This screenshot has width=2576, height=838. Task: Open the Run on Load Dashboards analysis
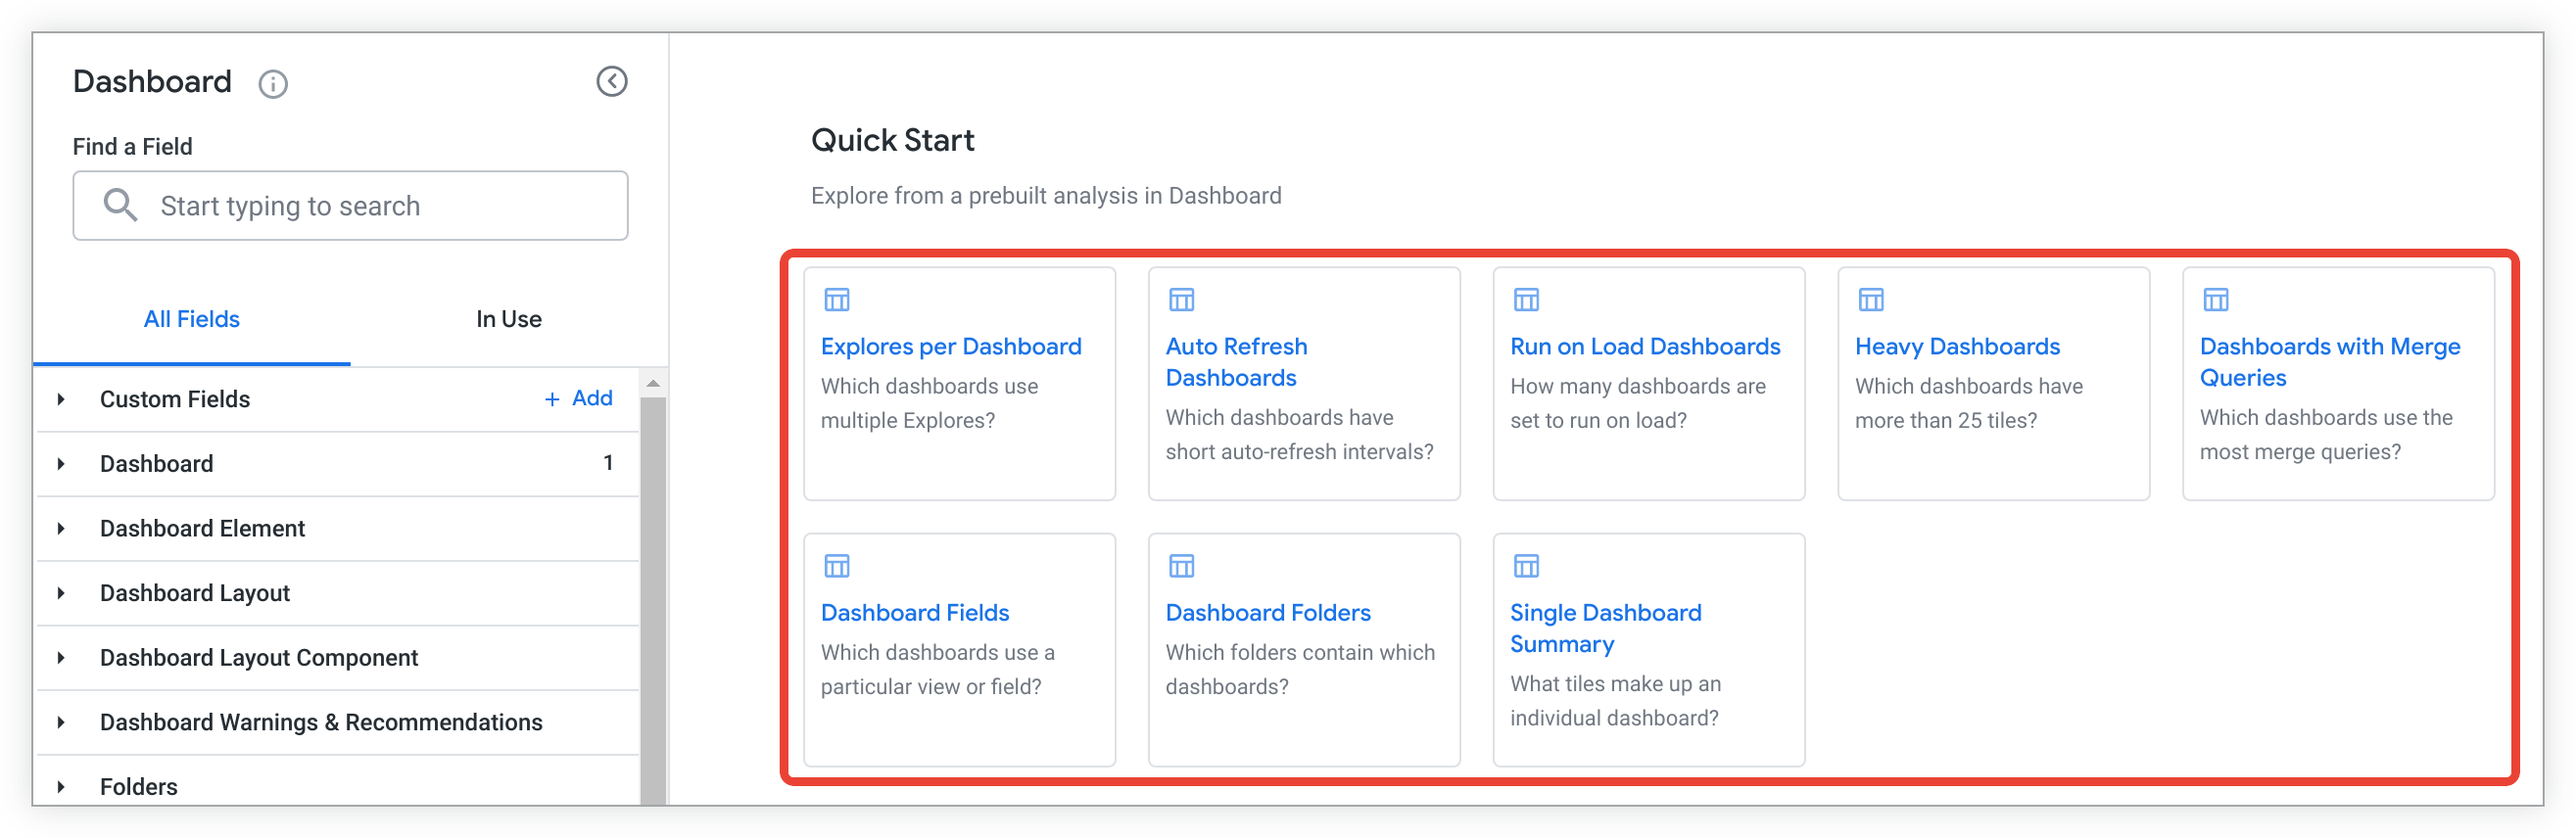point(1645,346)
